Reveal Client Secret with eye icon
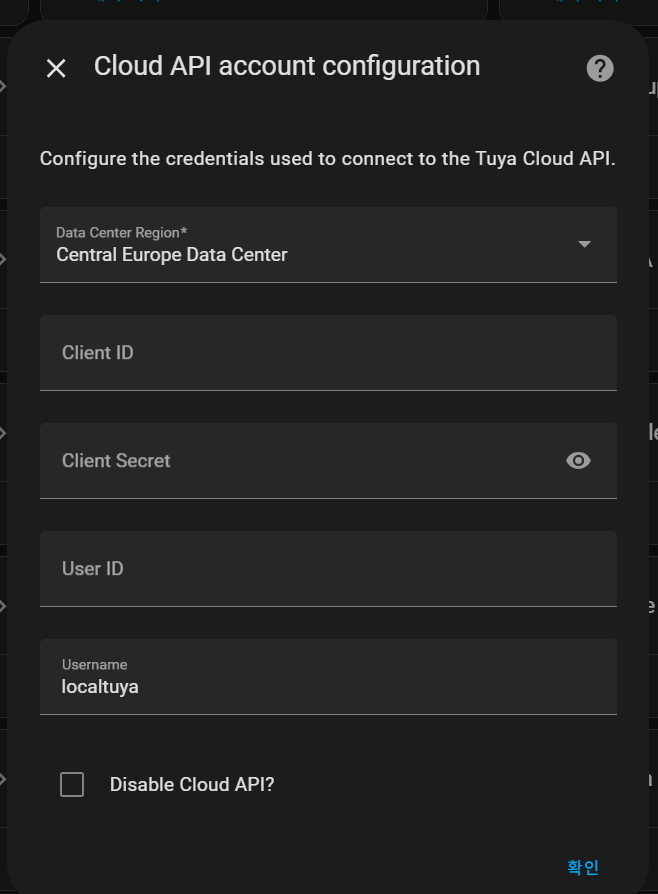658x894 pixels. coord(578,461)
